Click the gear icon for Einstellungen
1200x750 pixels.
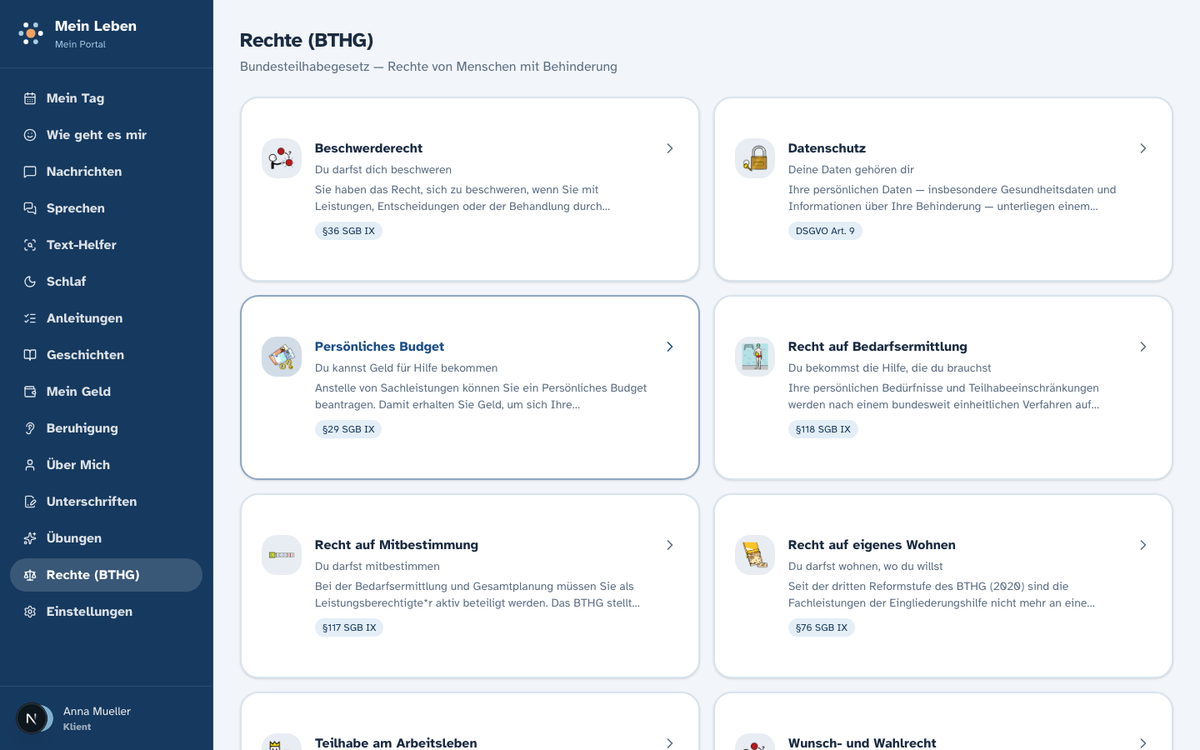click(30, 612)
